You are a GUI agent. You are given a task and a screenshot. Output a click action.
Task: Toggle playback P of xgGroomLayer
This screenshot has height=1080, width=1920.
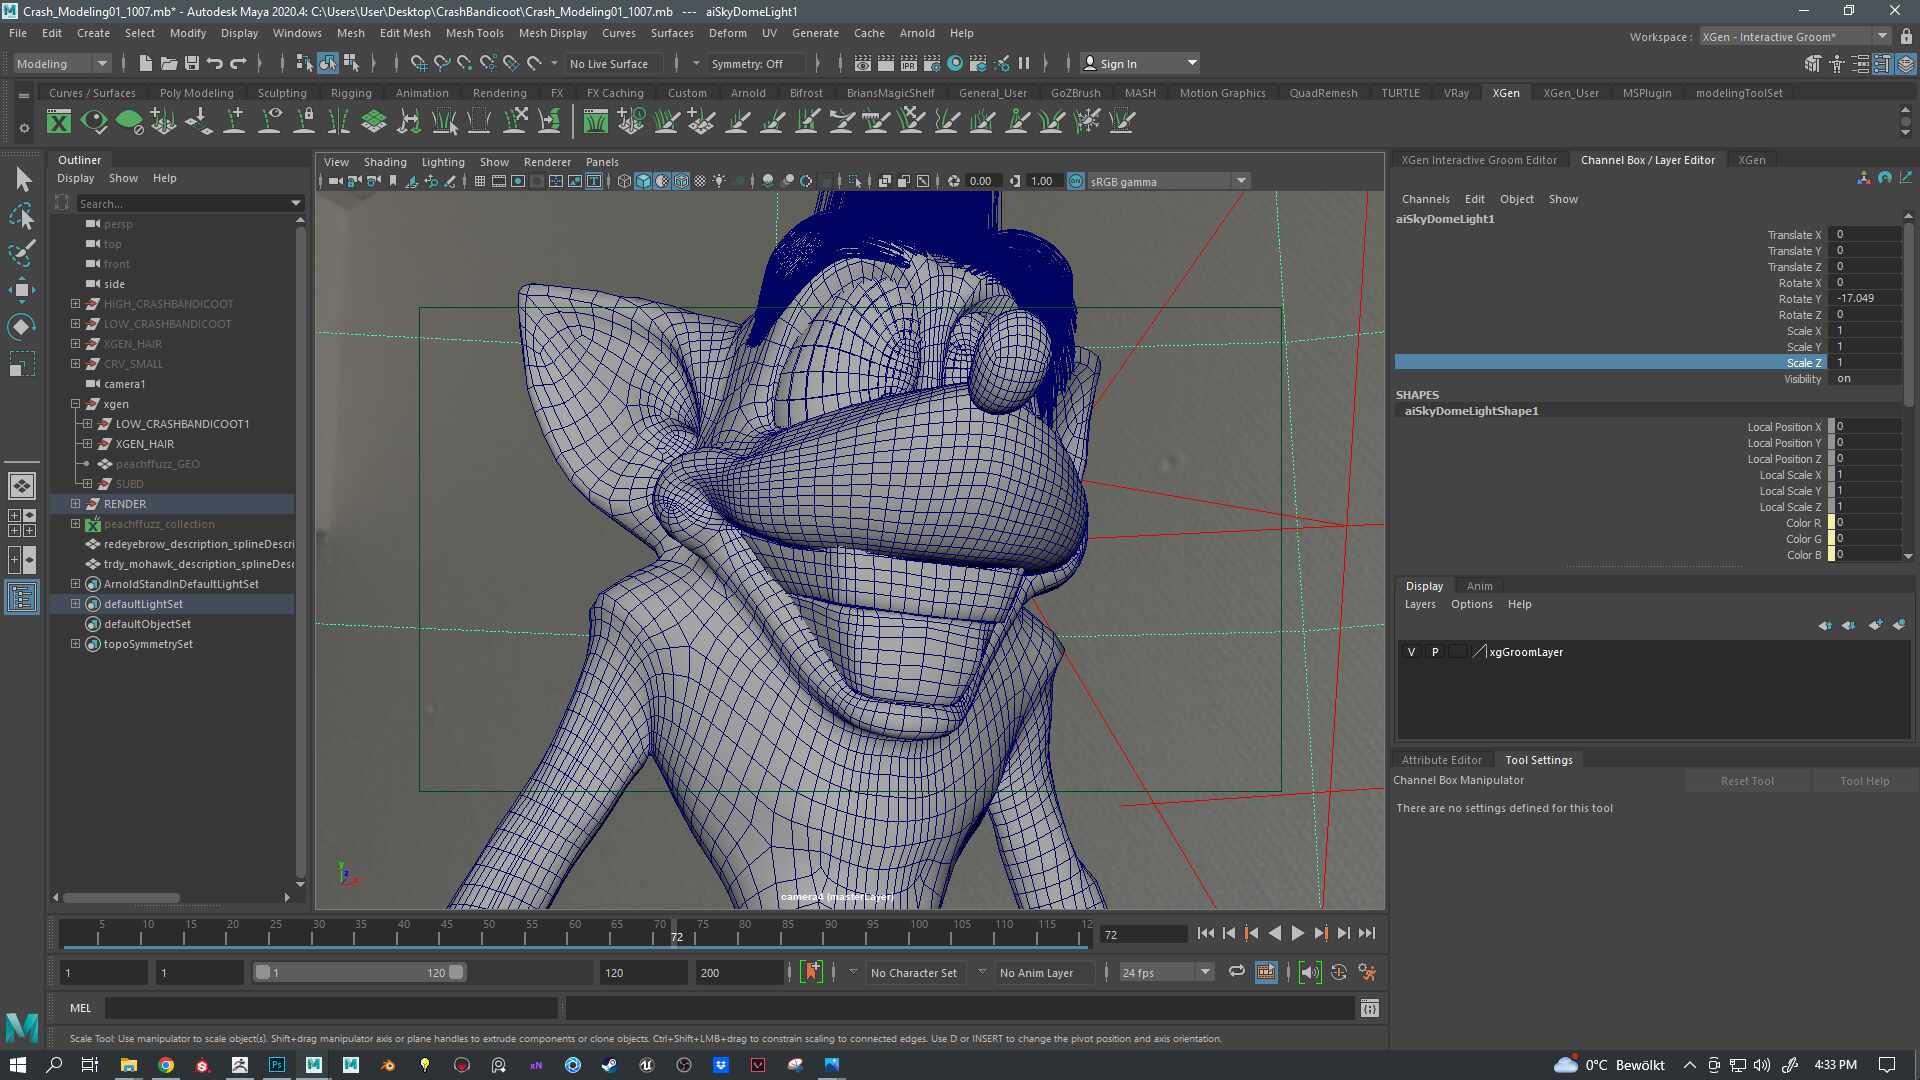[1435, 652]
